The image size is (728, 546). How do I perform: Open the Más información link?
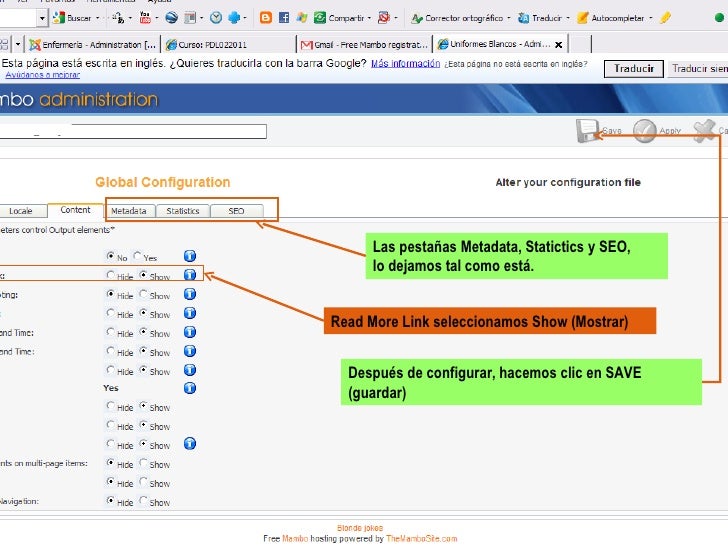pyautogui.click(x=405, y=64)
